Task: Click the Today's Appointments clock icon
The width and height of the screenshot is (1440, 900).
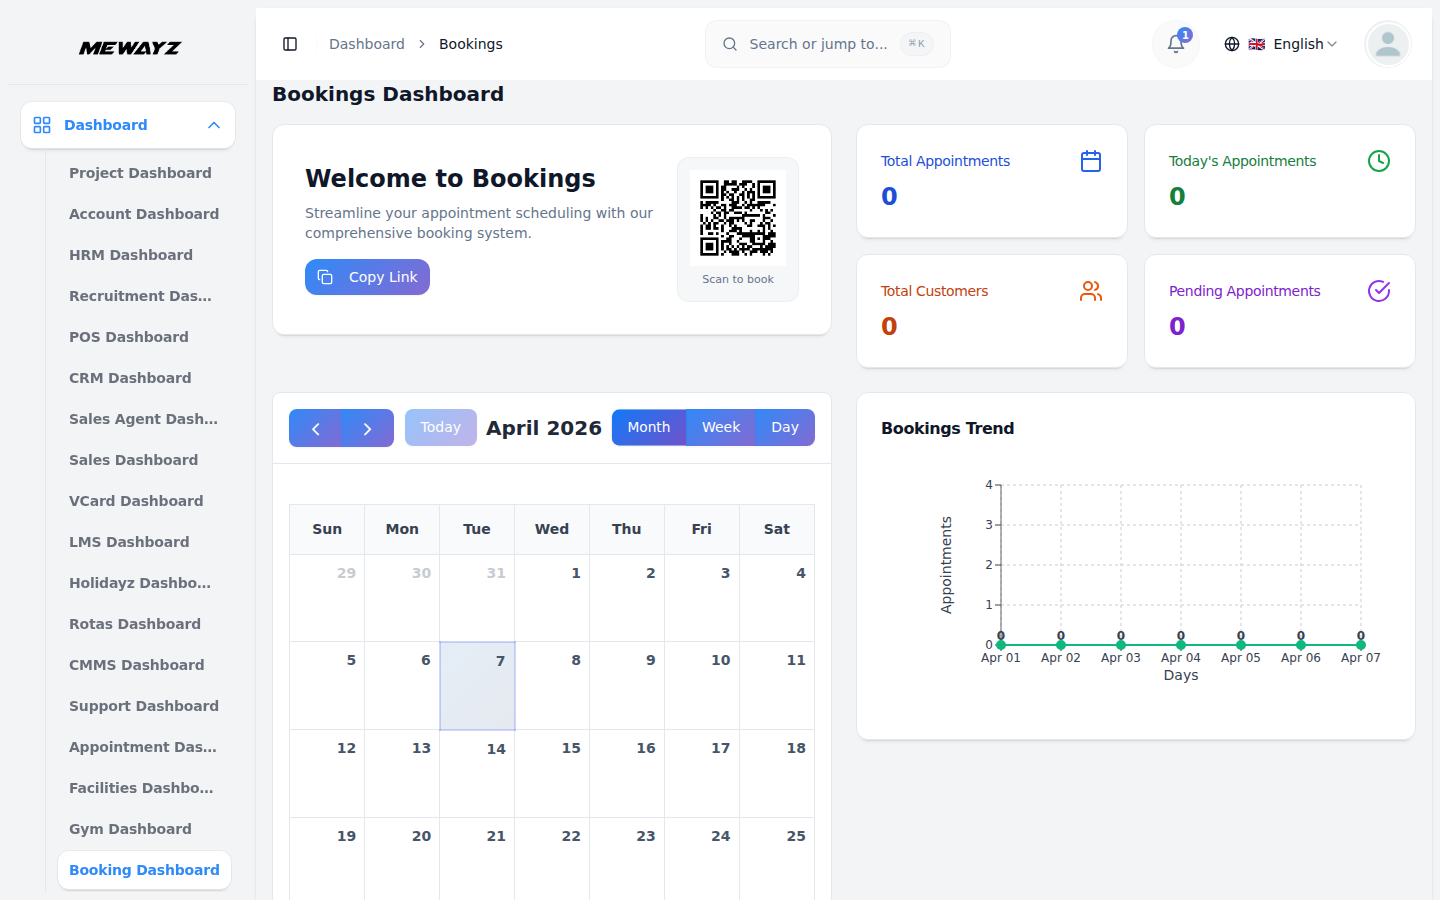Action: pyautogui.click(x=1378, y=160)
